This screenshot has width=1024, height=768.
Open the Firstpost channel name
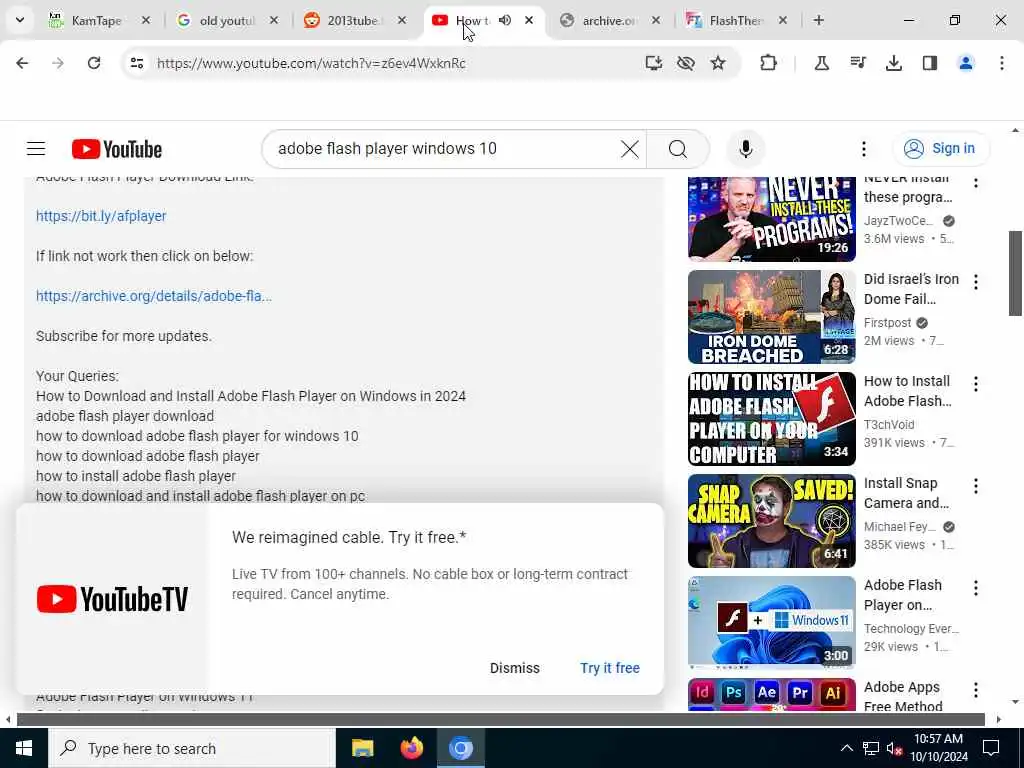(887, 323)
